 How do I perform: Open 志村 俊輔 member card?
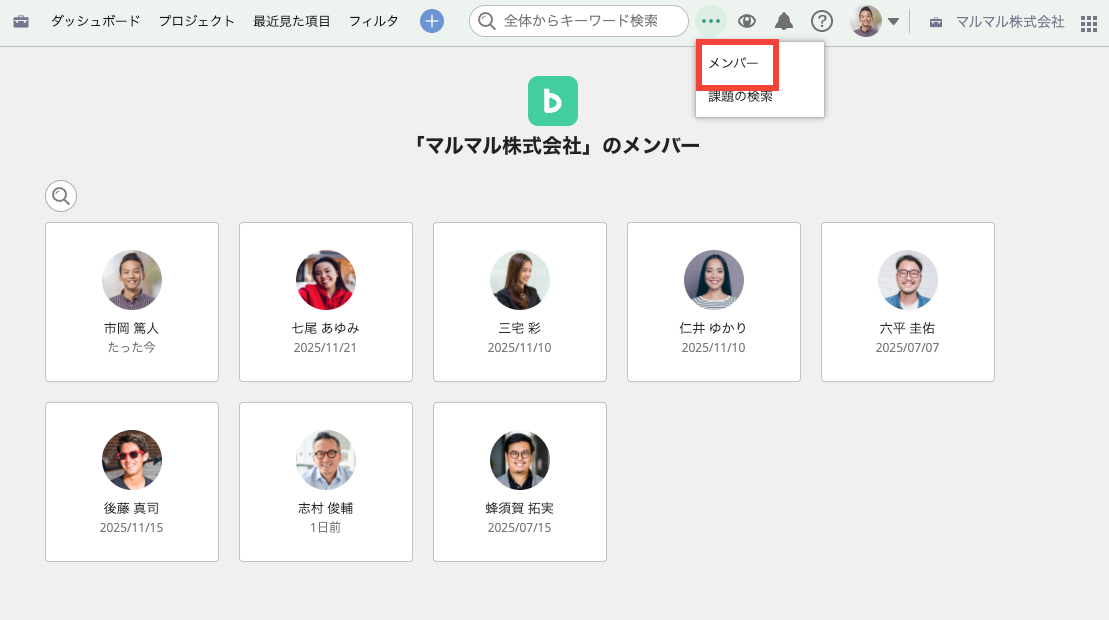click(325, 482)
